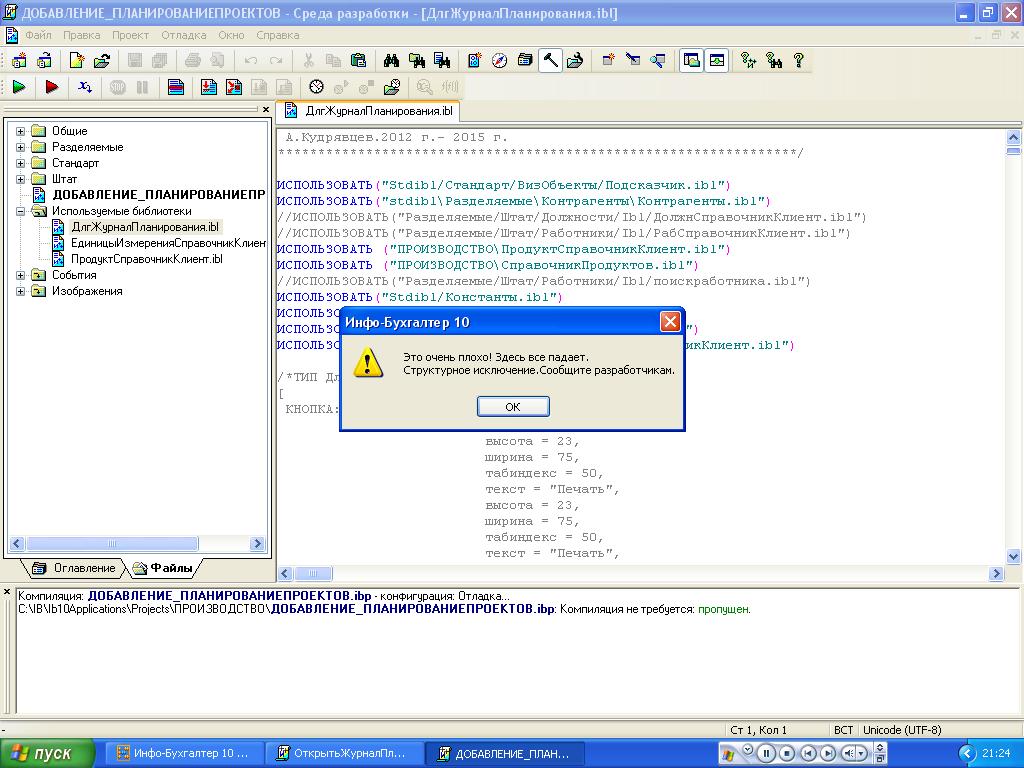Viewport: 1024px width, 768px height.
Task: Expand the Изображения folder
Action: click(21, 291)
